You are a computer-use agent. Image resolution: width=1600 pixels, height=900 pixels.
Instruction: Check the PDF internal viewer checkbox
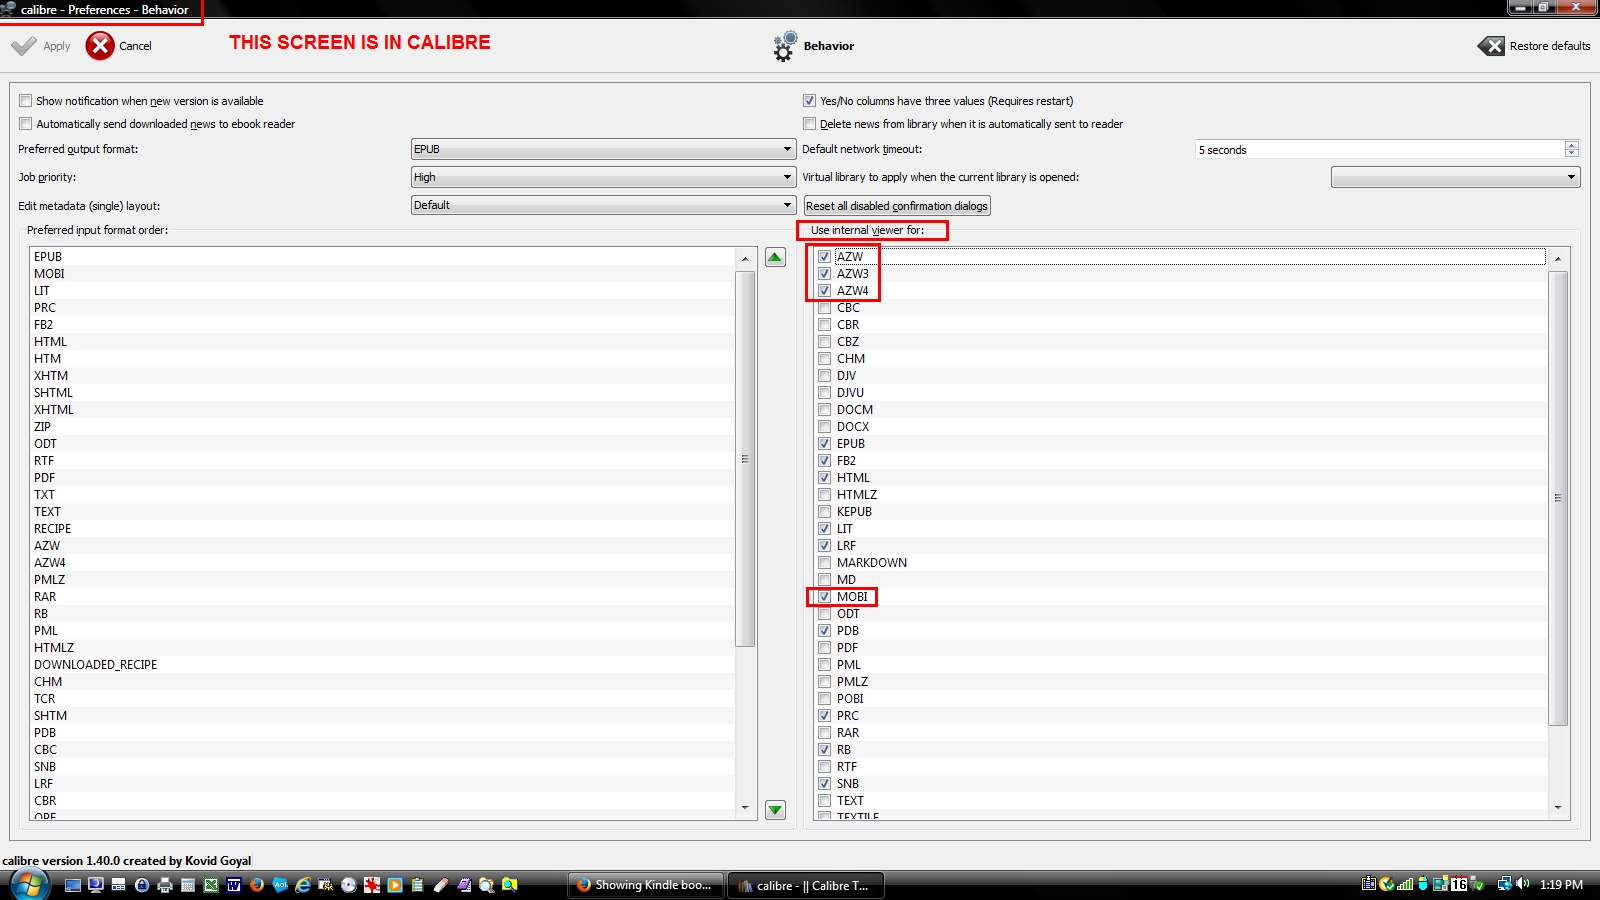pyautogui.click(x=825, y=648)
